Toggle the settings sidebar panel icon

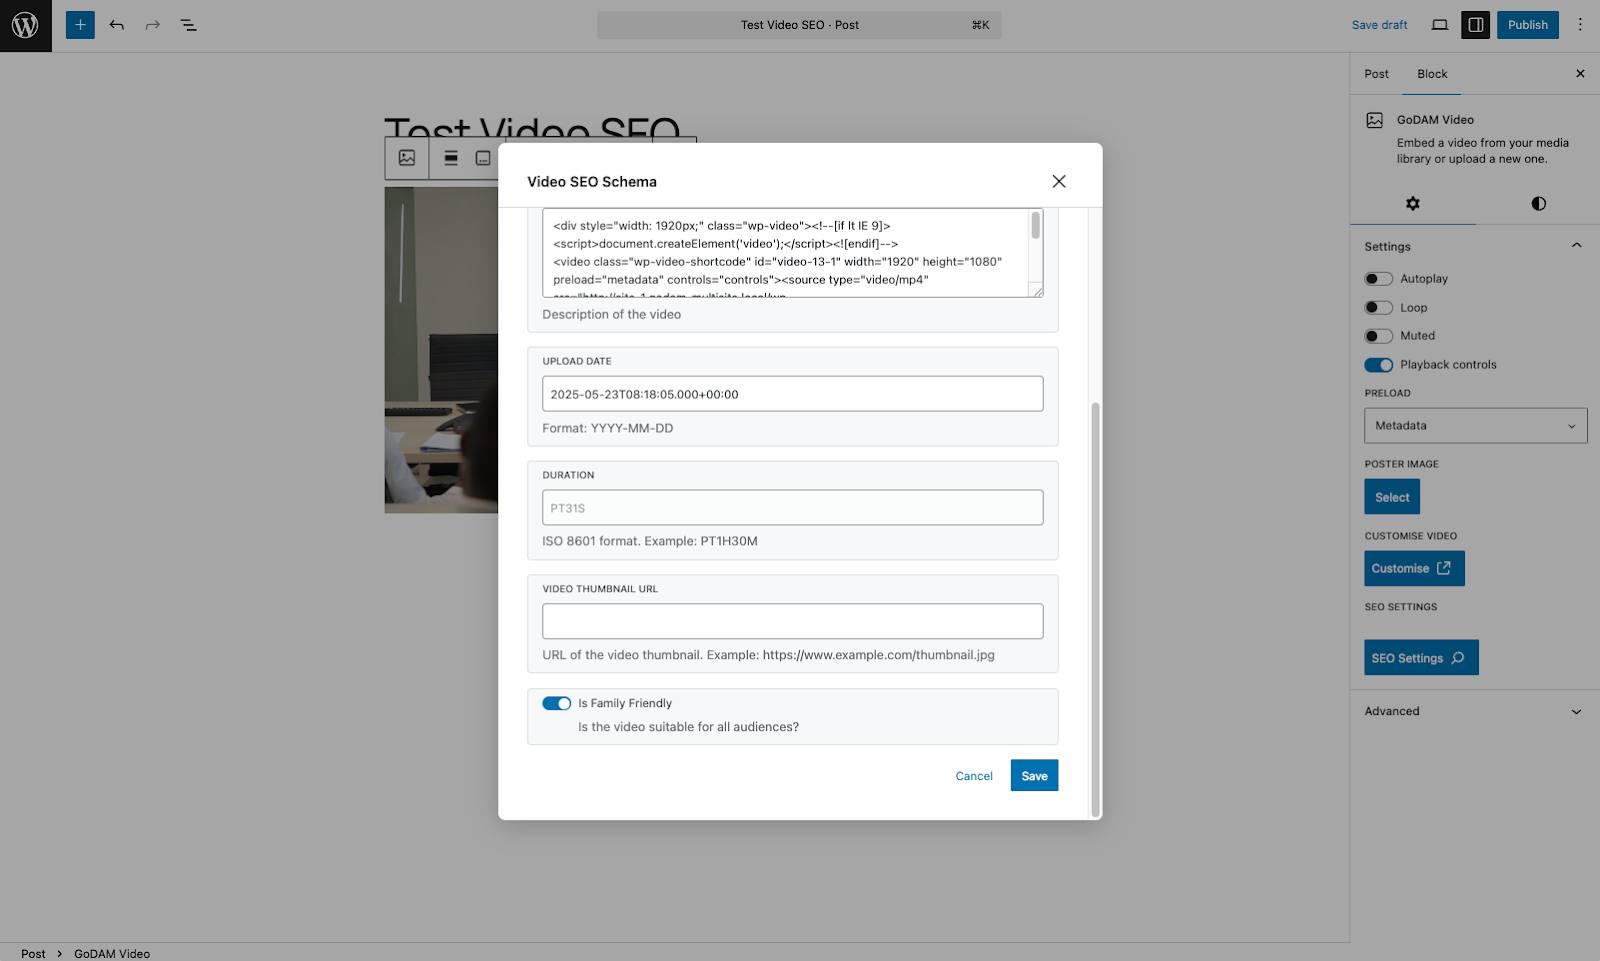pos(1474,24)
